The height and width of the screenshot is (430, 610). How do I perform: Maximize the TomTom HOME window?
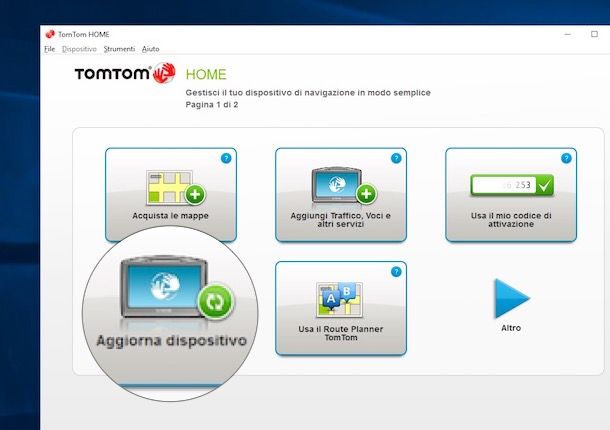594,34
